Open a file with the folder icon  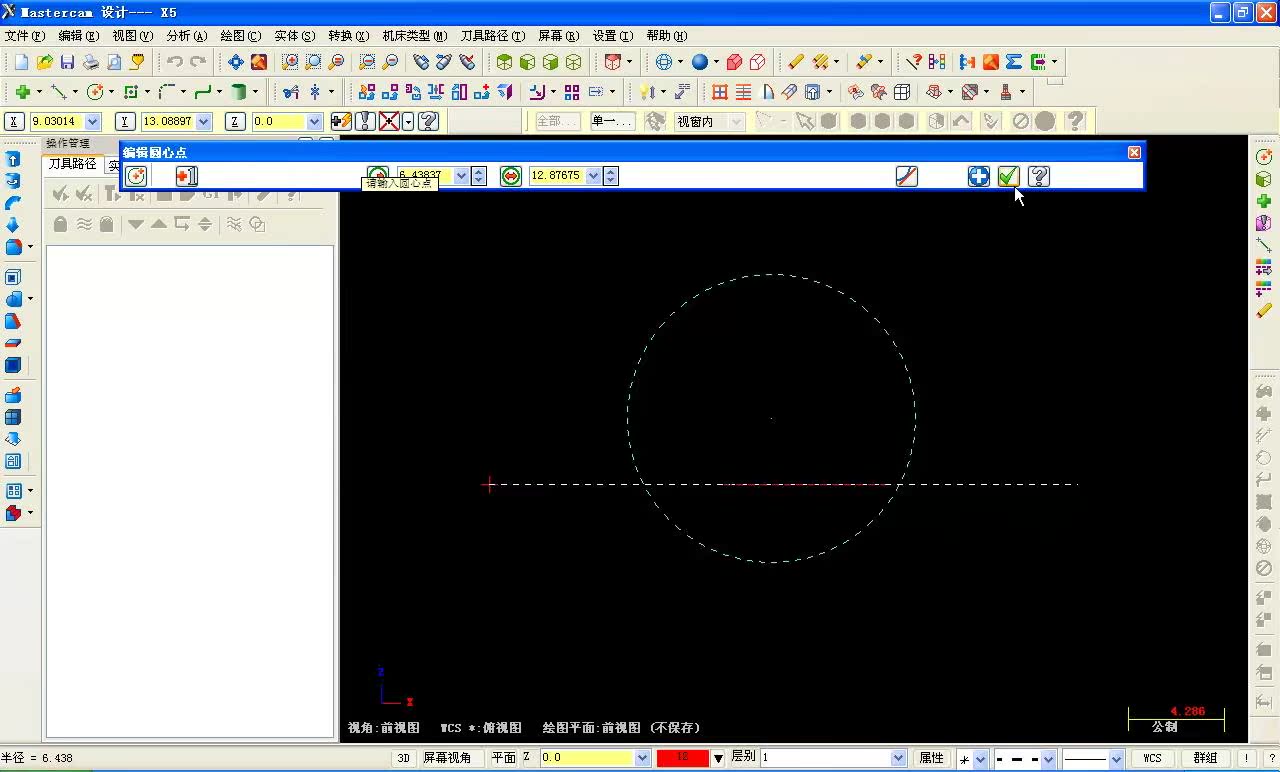click(x=44, y=62)
